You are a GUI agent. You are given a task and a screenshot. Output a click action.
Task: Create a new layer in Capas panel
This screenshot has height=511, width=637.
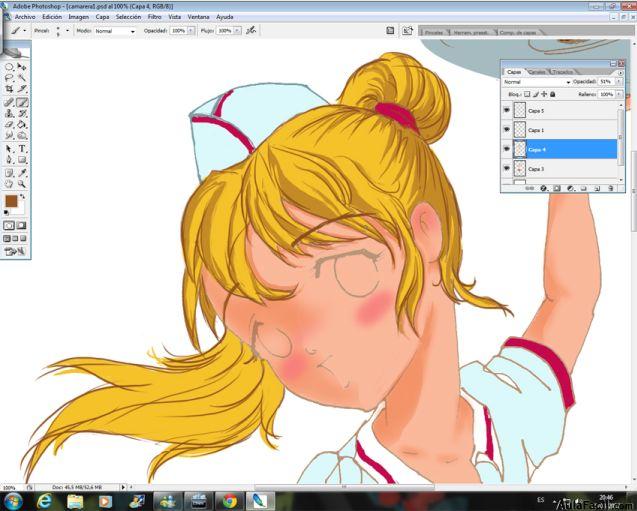[x=597, y=188]
